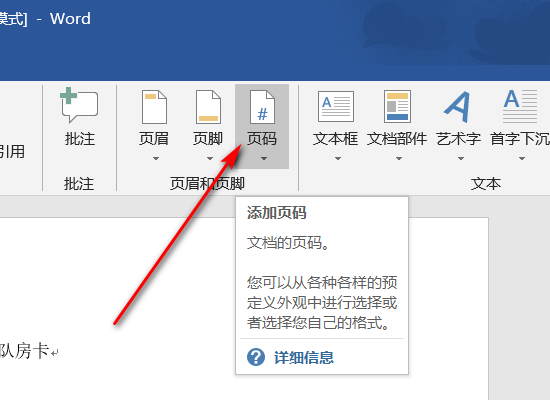Click the help question mark icon
Image resolution: width=550 pixels, height=400 pixels.
pyautogui.click(x=256, y=357)
